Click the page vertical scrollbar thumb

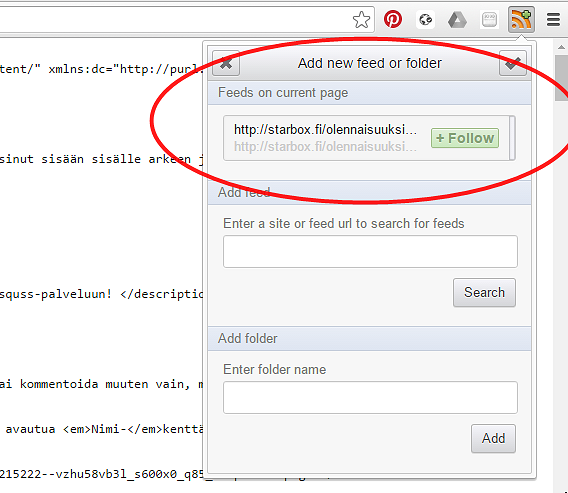pos(561,78)
